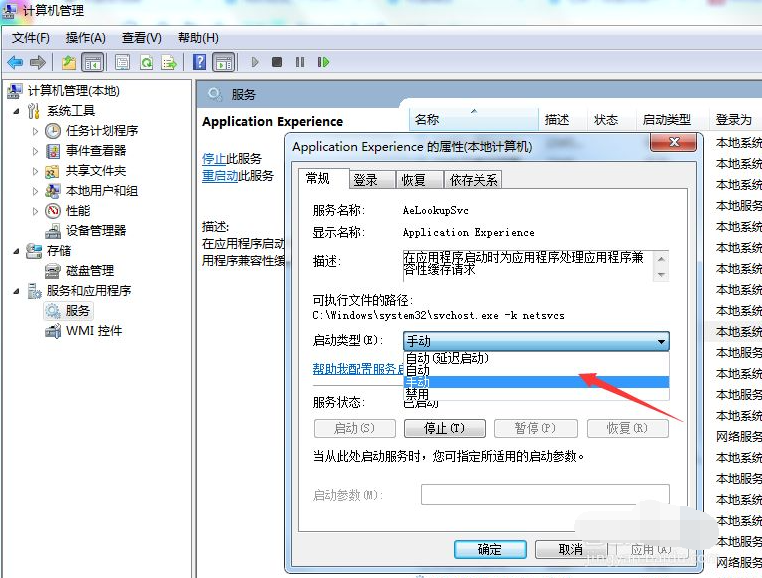The image size is (762, 578).
Task: Click the Properties toolbar icon
Action: (x=122, y=62)
